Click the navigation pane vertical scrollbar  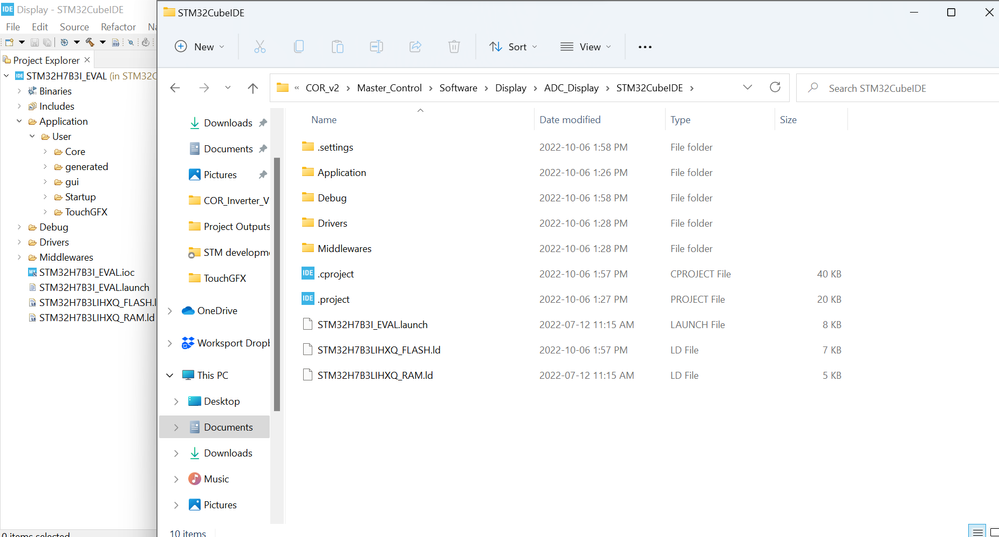click(x=277, y=283)
